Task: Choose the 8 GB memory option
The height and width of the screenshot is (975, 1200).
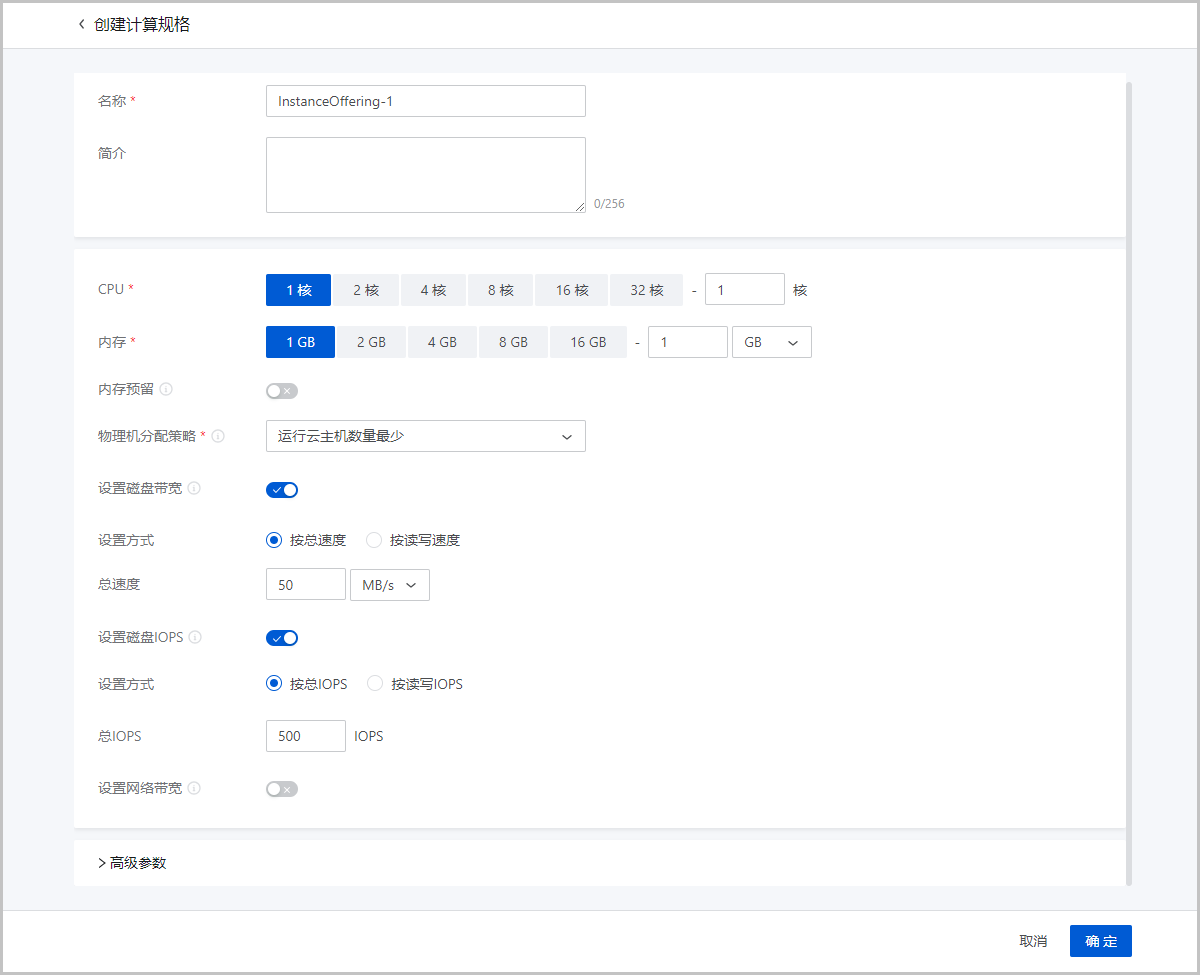Action: pos(512,342)
